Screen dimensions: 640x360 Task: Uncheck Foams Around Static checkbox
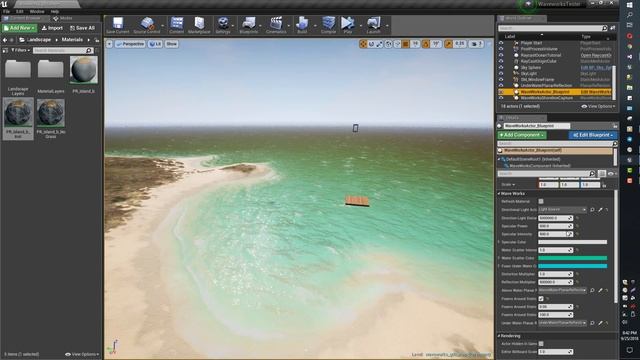pyautogui.click(x=541, y=299)
